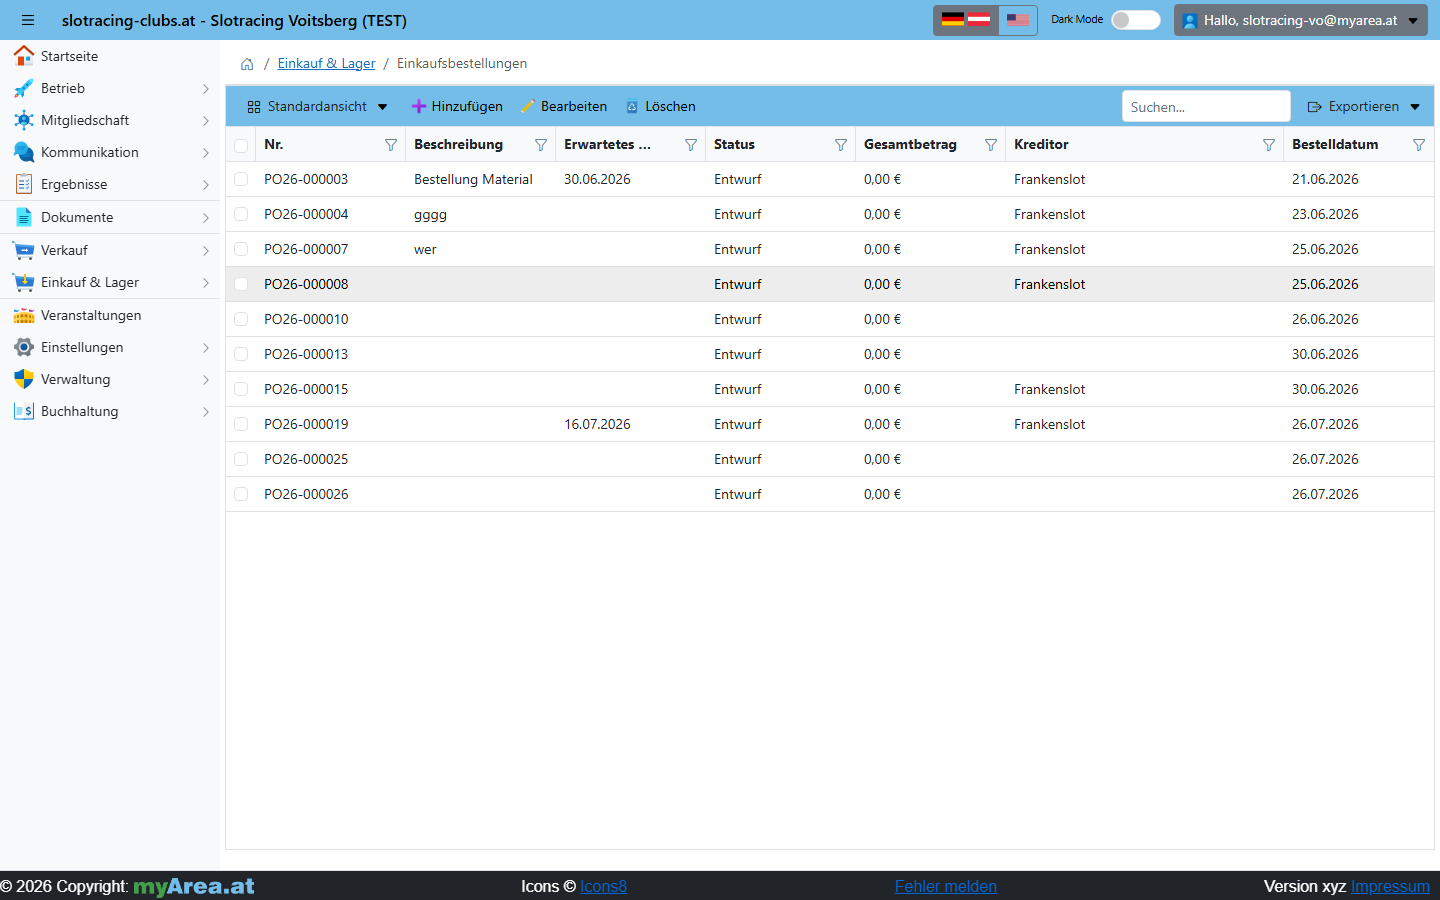Screen dimensions: 1440x900
Task: Switch language to English US flag
Action: coord(1018,20)
